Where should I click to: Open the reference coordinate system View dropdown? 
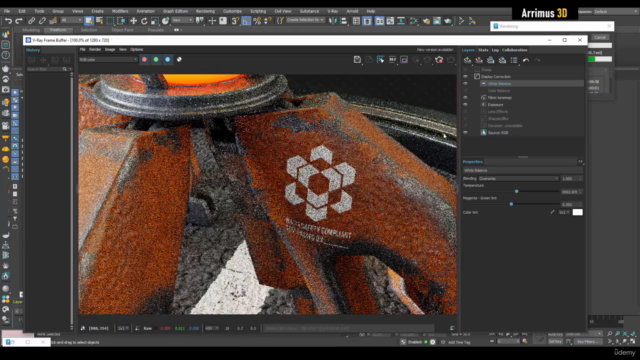pos(182,20)
